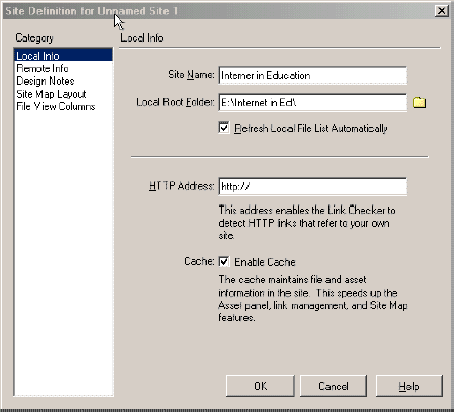Click the HTTP Address input field

(x=313, y=186)
